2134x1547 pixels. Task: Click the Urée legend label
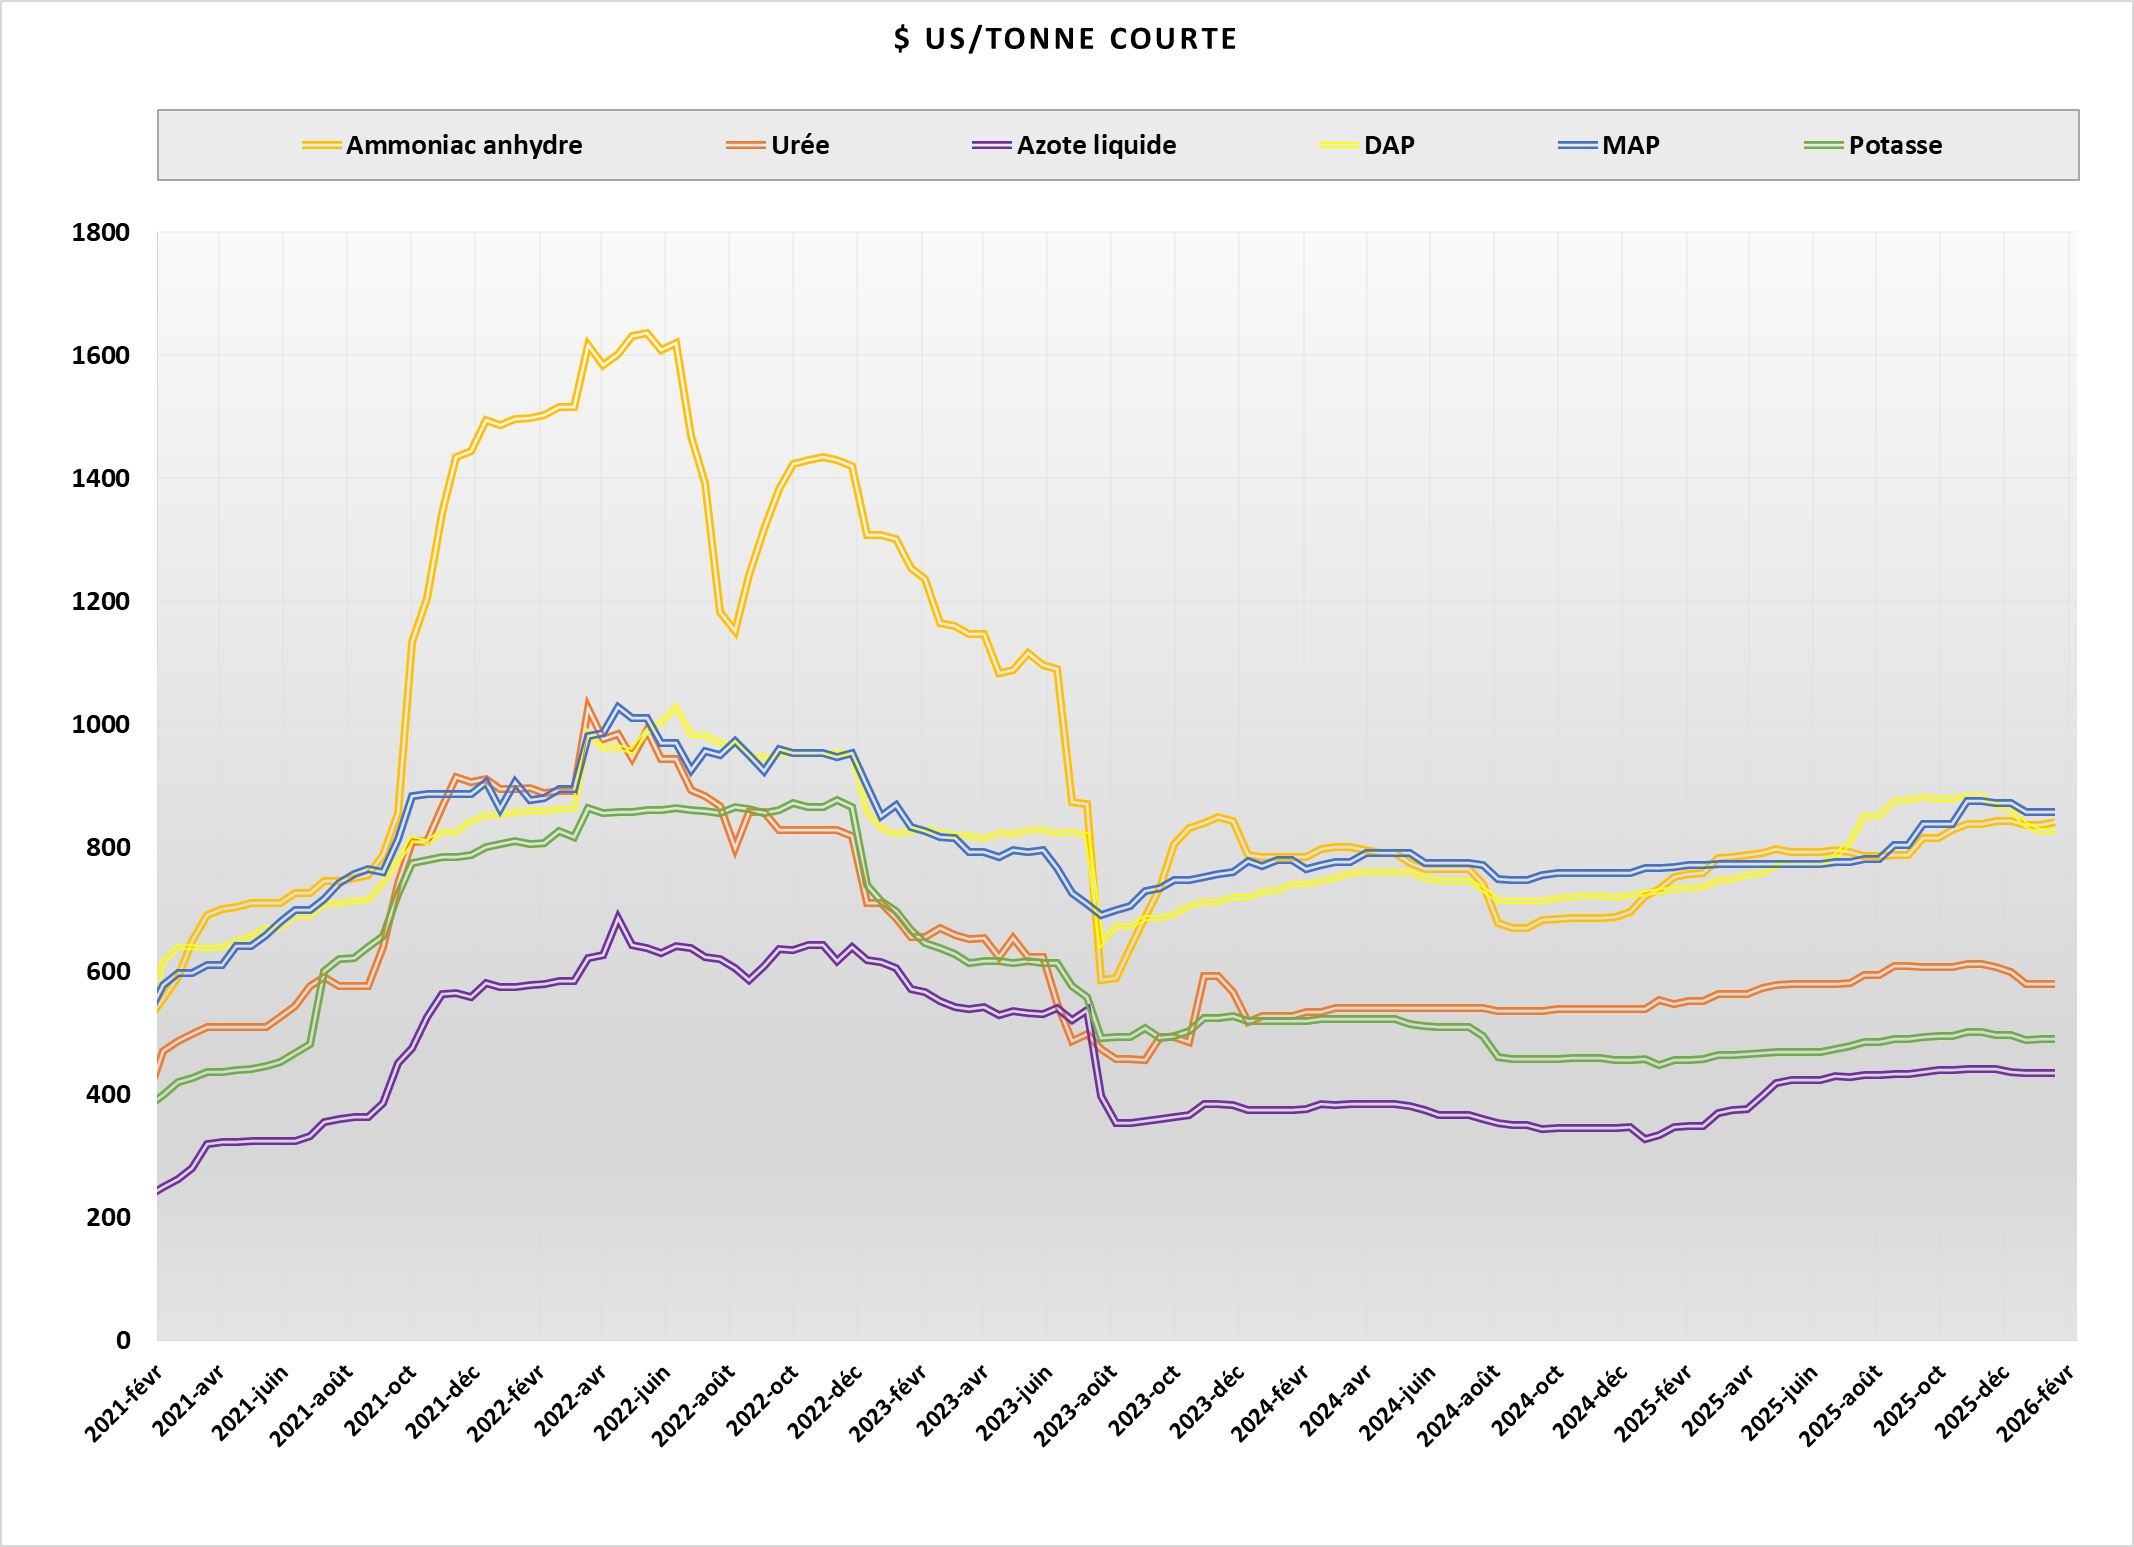pyautogui.click(x=799, y=145)
